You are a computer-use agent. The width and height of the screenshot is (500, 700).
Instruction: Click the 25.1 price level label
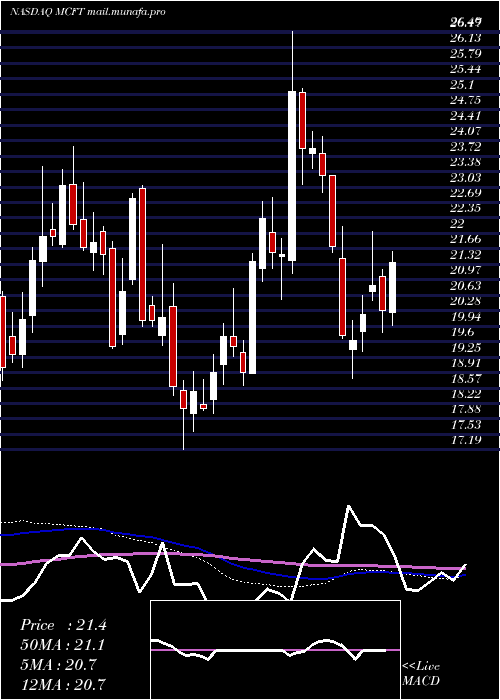tap(462, 85)
